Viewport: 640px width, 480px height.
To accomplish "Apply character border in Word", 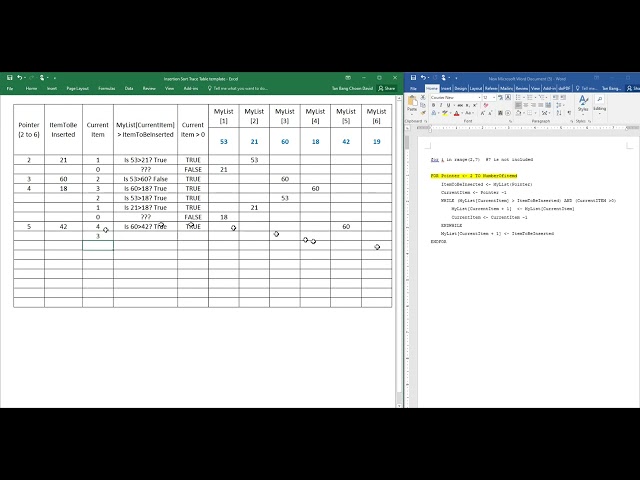I will click(x=508, y=98).
